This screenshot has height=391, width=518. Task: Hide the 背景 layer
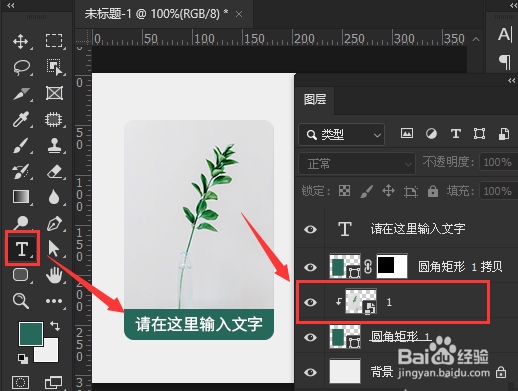tap(310, 372)
